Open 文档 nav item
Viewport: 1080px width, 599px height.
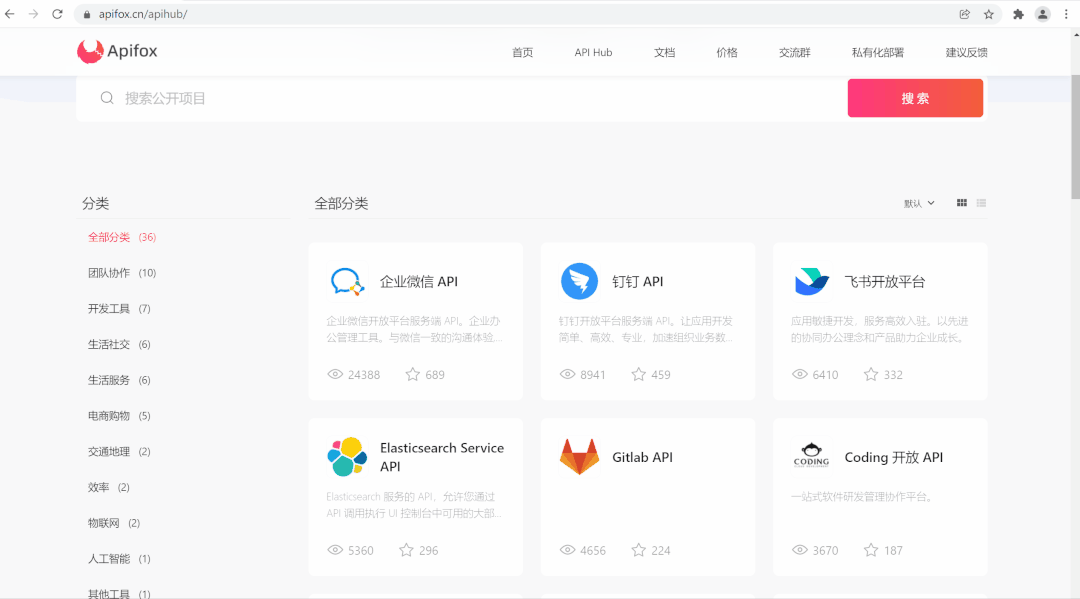tap(664, 52)
